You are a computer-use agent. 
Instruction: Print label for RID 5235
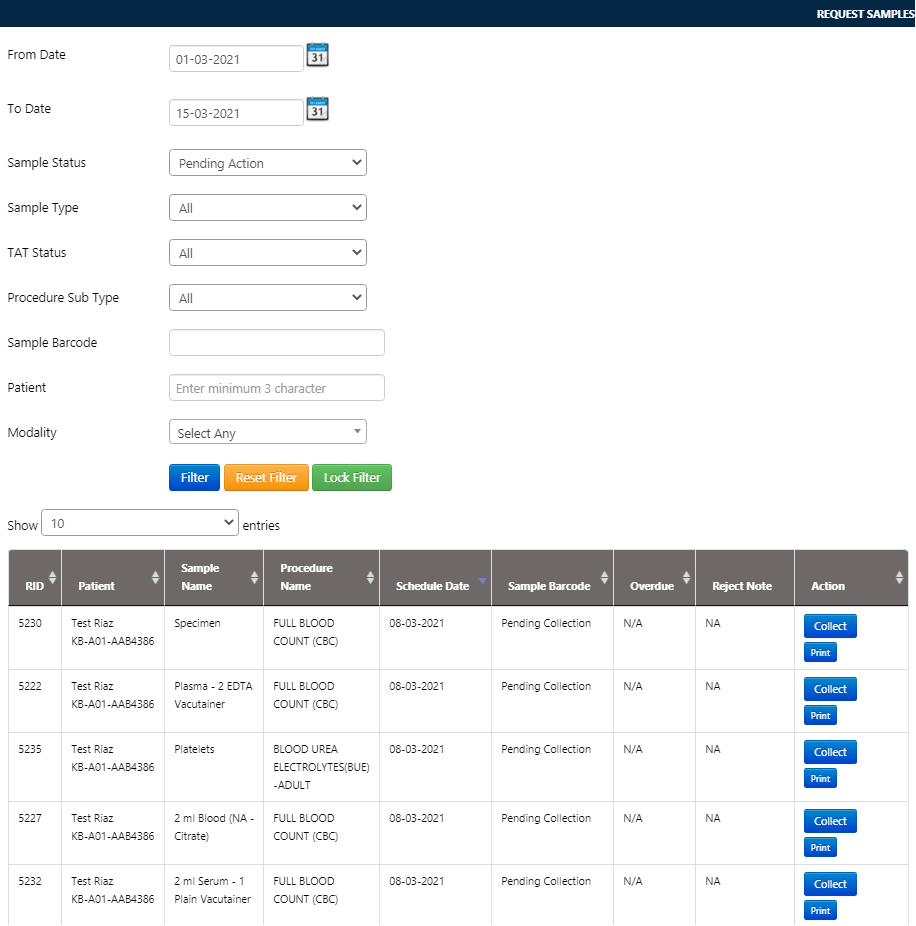820,779
